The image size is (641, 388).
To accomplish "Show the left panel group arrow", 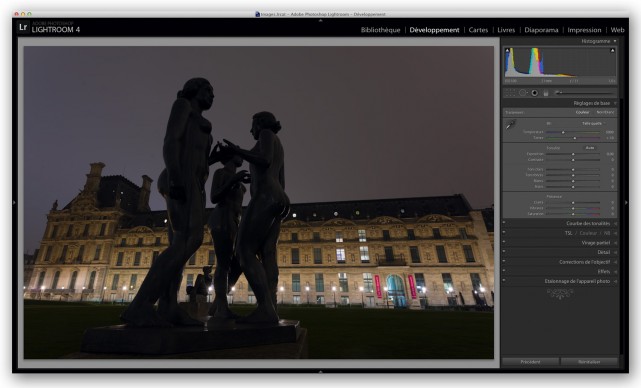I will (14, 202).
